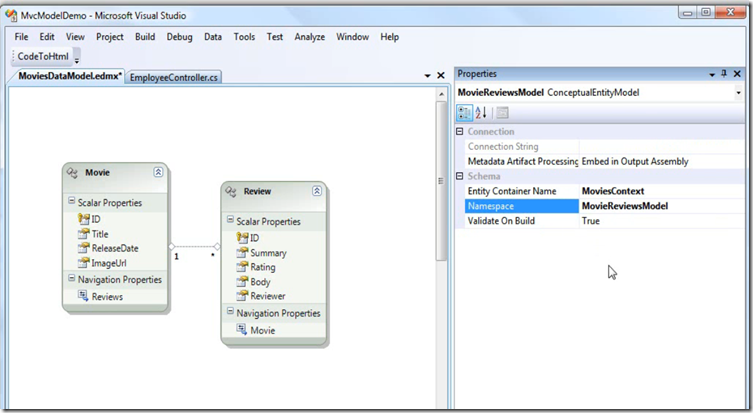This screenshot has width=753, height=413.
Task: Collapse Review Navigation Properties section
Action: pyautogui.click(x=230, y=311)
